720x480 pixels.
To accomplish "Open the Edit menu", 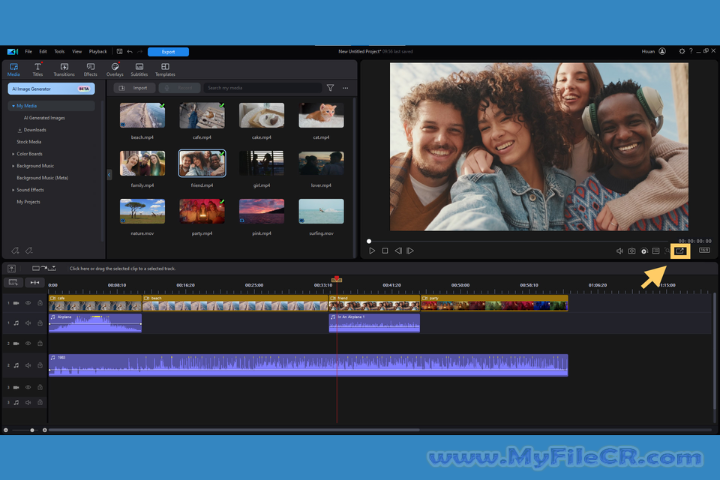I will (x=43, y=51).
